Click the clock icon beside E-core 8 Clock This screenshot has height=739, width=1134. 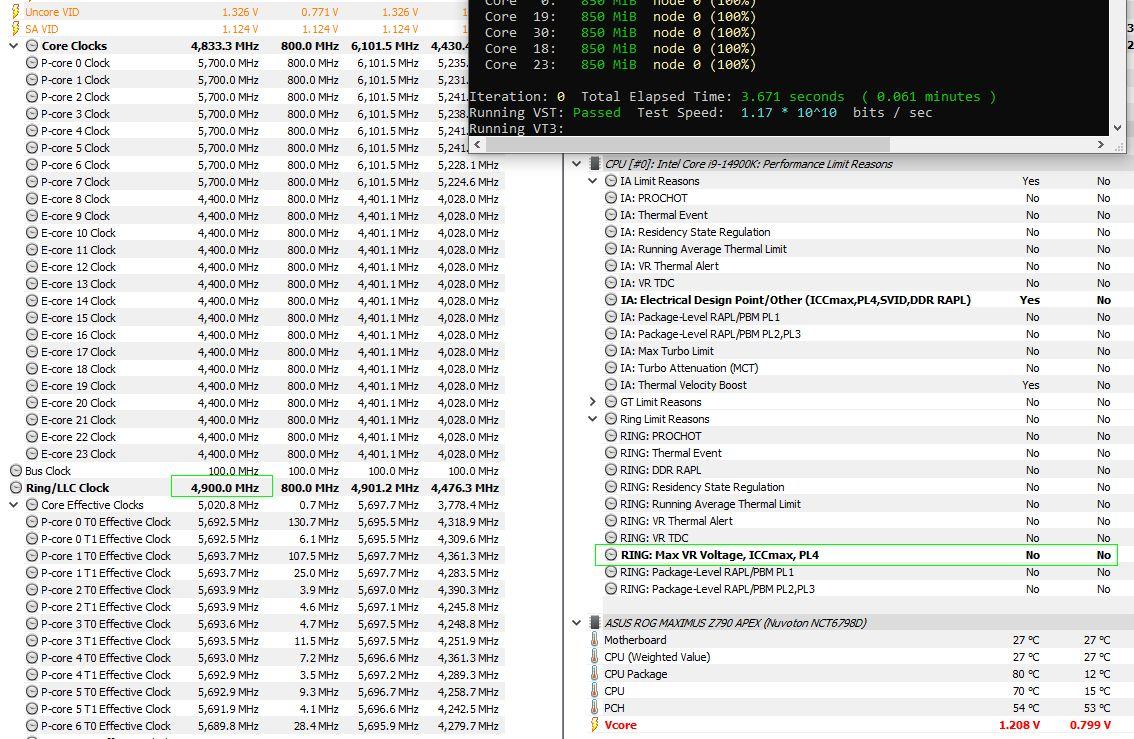[32, 199]
